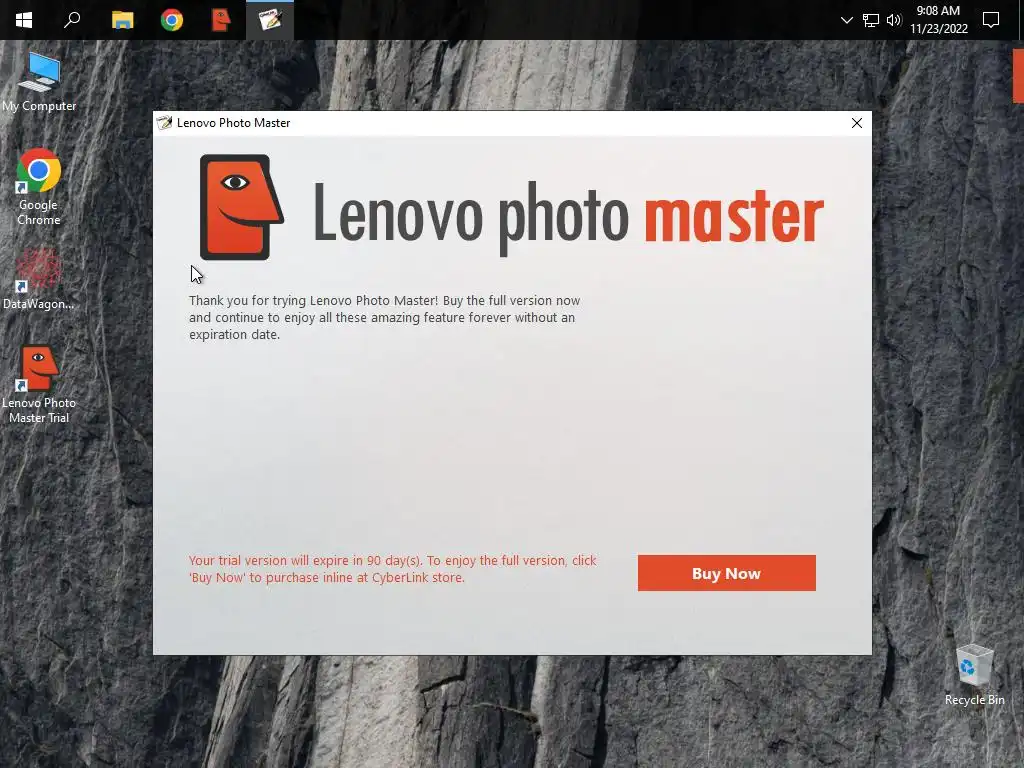Click the small icon in dialog title bar
This screenshot has width=1024, height=768.
[165, 123]
